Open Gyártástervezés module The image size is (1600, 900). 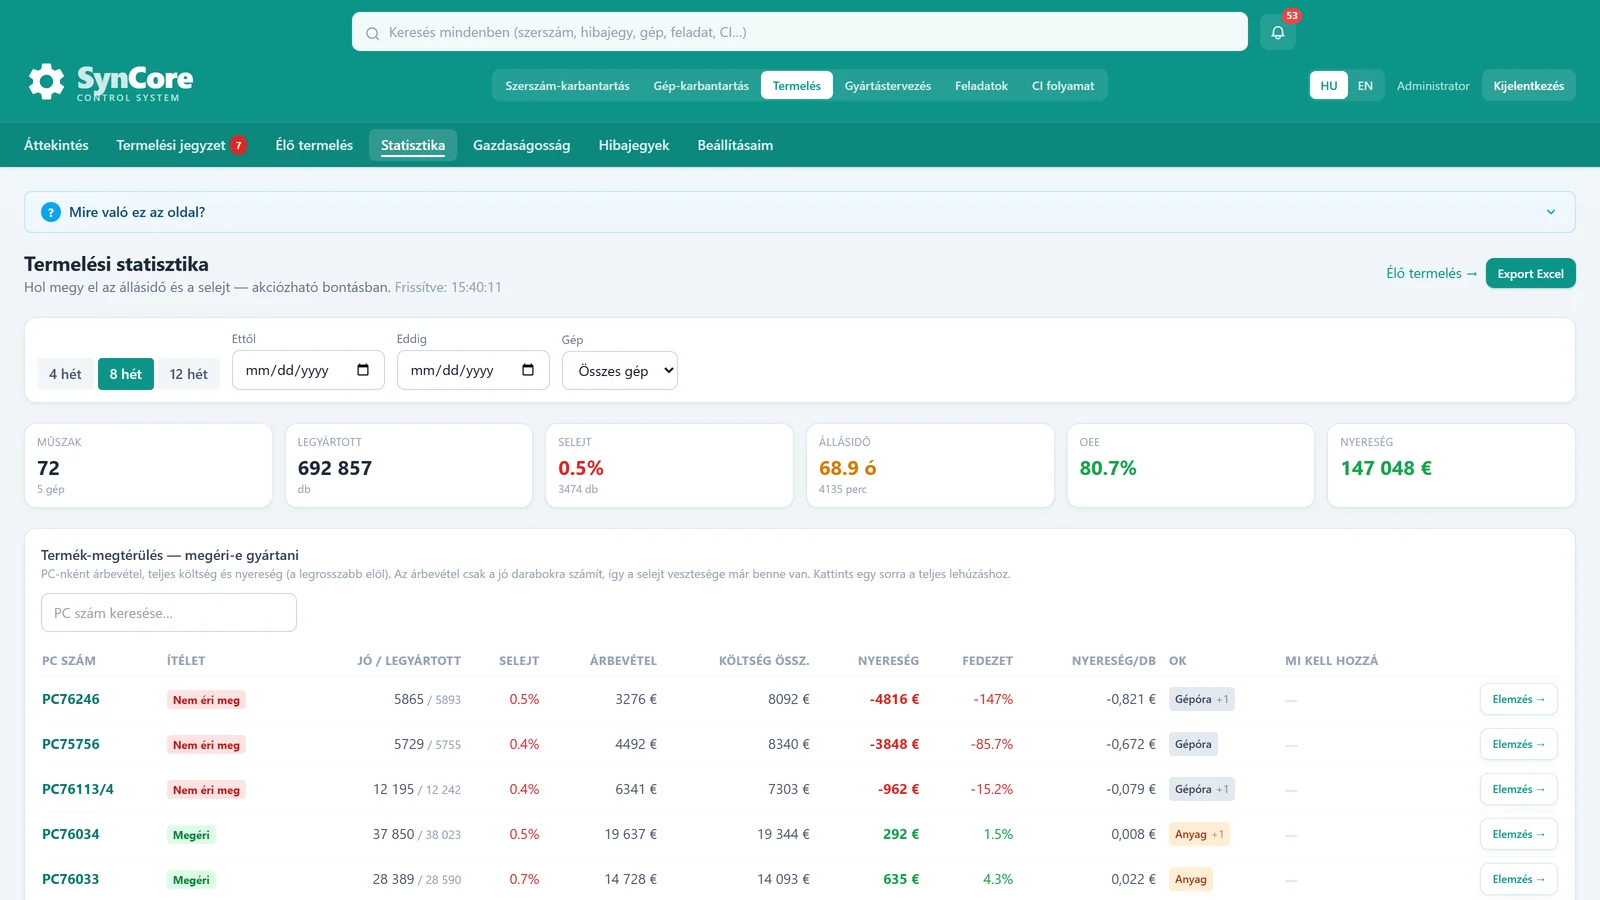[x=888, y=86]
